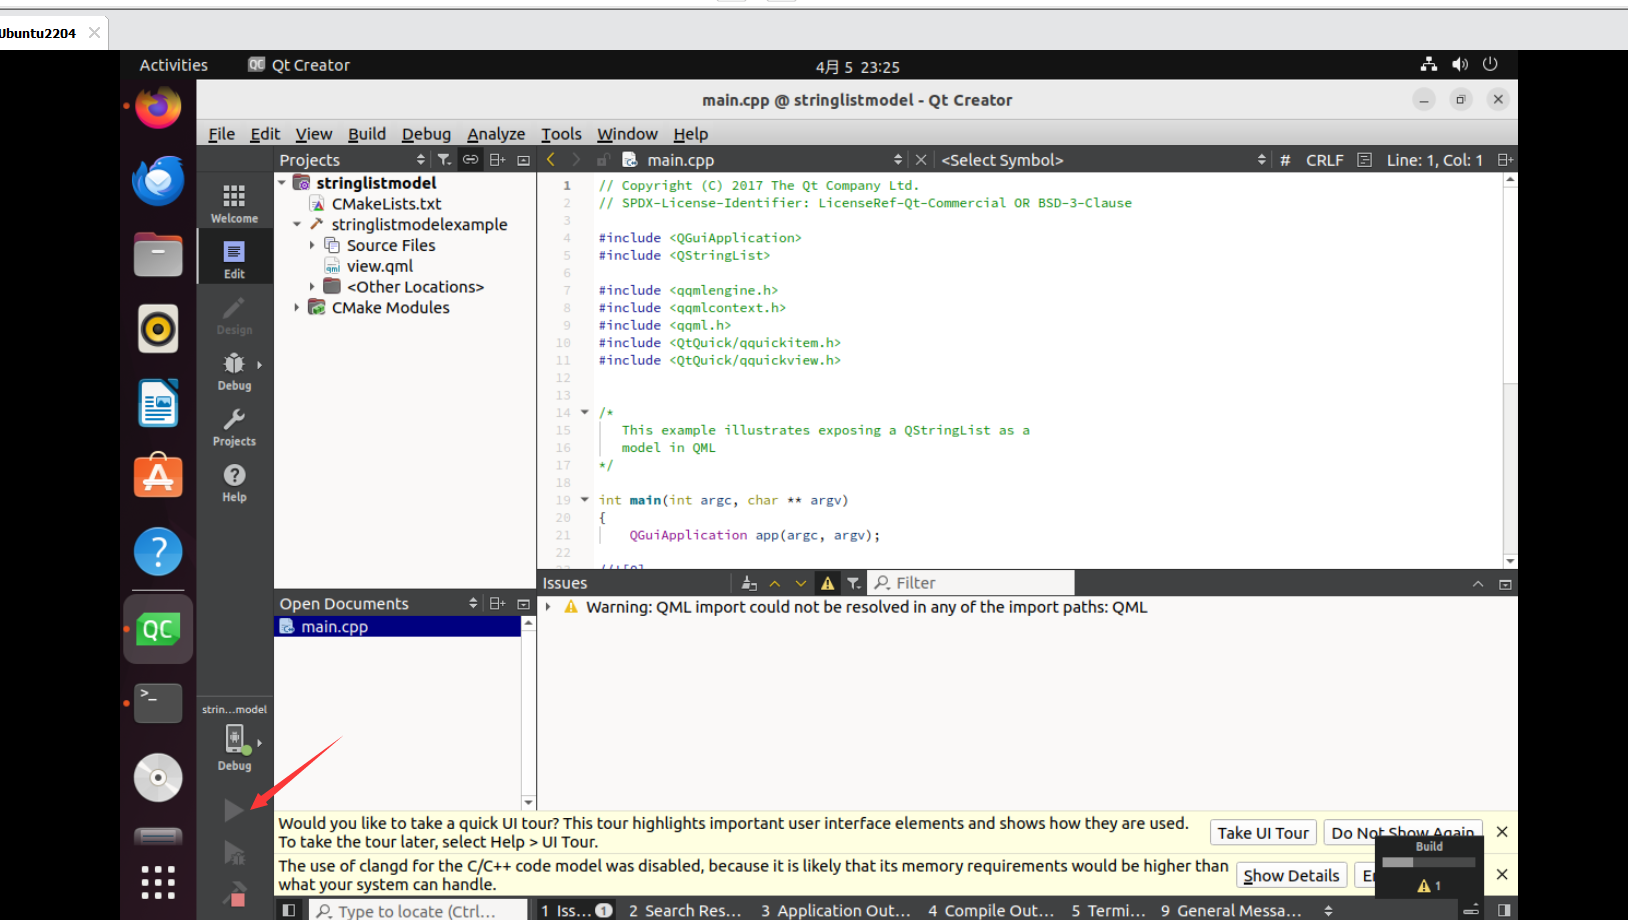Go to previous issue
The image size is (1628, 920).
[x=775, y=583]
